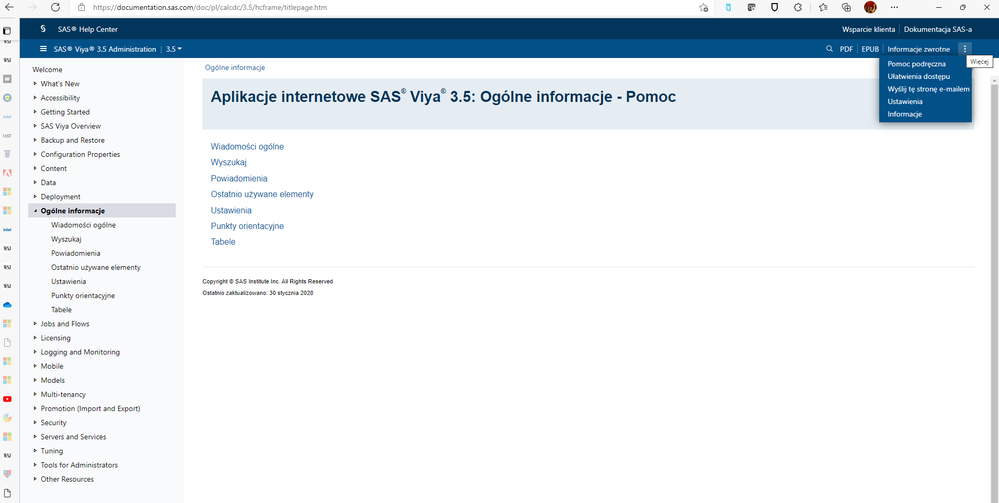Open the browser profile avatar
The height and width of the screenshot is (503, 999).
870,7
